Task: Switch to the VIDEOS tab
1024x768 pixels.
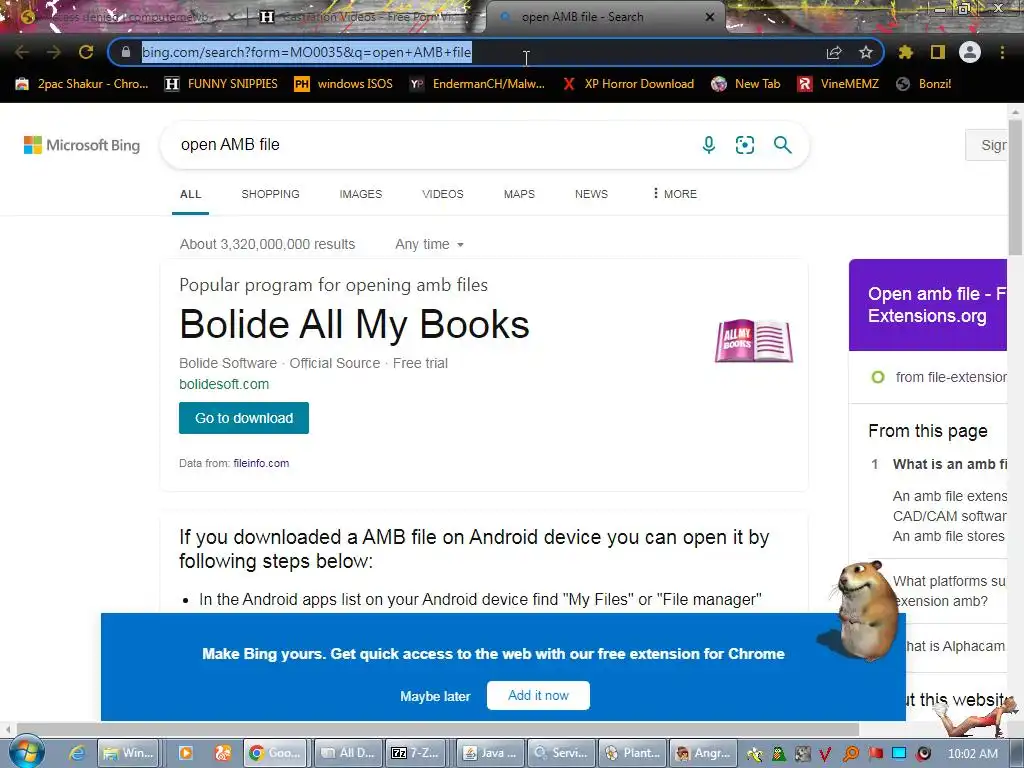Action: point(443,194)
